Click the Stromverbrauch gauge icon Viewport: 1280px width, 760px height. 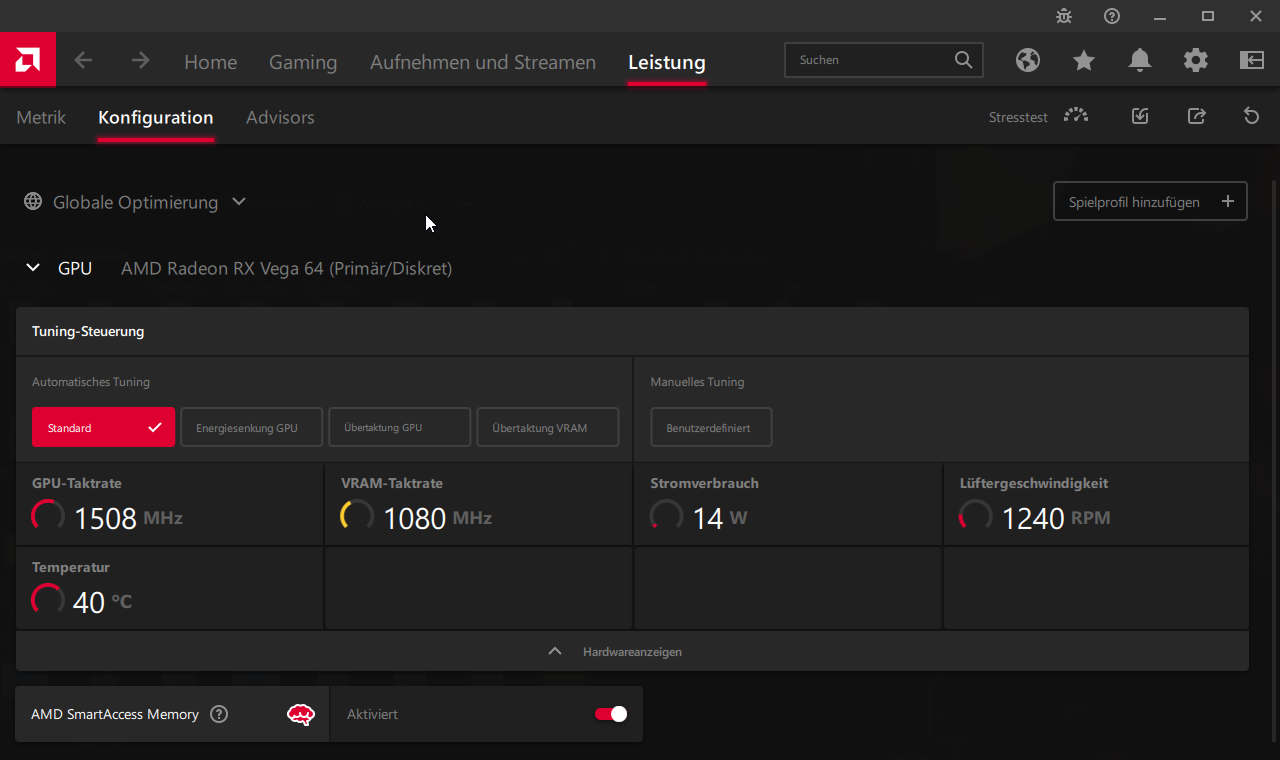[666, 516]
